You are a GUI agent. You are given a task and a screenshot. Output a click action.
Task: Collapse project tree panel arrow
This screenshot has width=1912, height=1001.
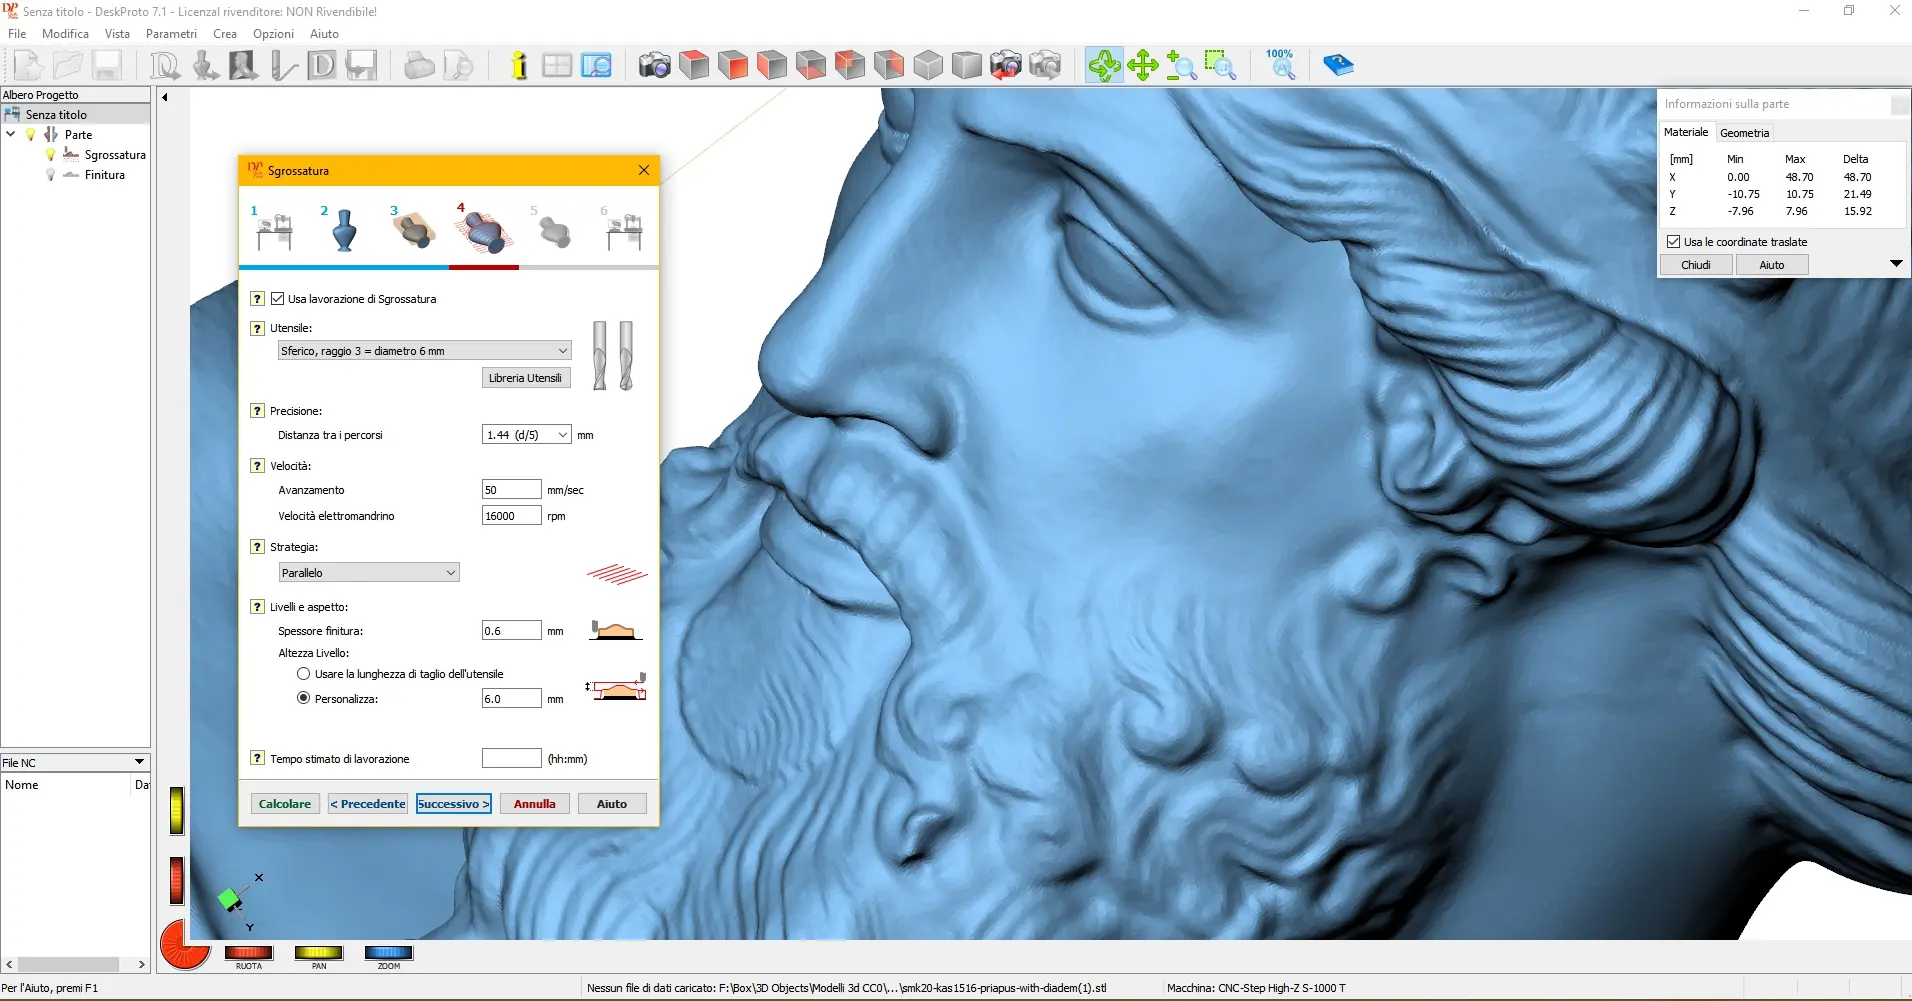(165, 97)
